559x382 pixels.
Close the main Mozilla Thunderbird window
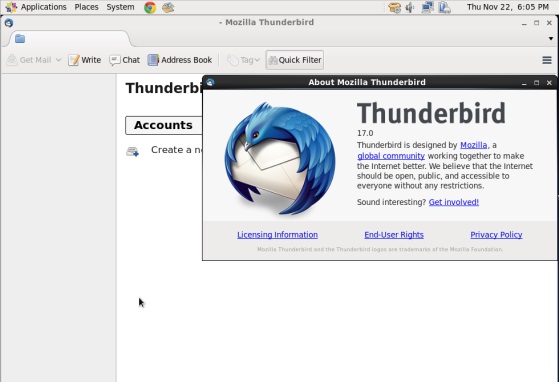pyautogui.click(x=549, y=22)
